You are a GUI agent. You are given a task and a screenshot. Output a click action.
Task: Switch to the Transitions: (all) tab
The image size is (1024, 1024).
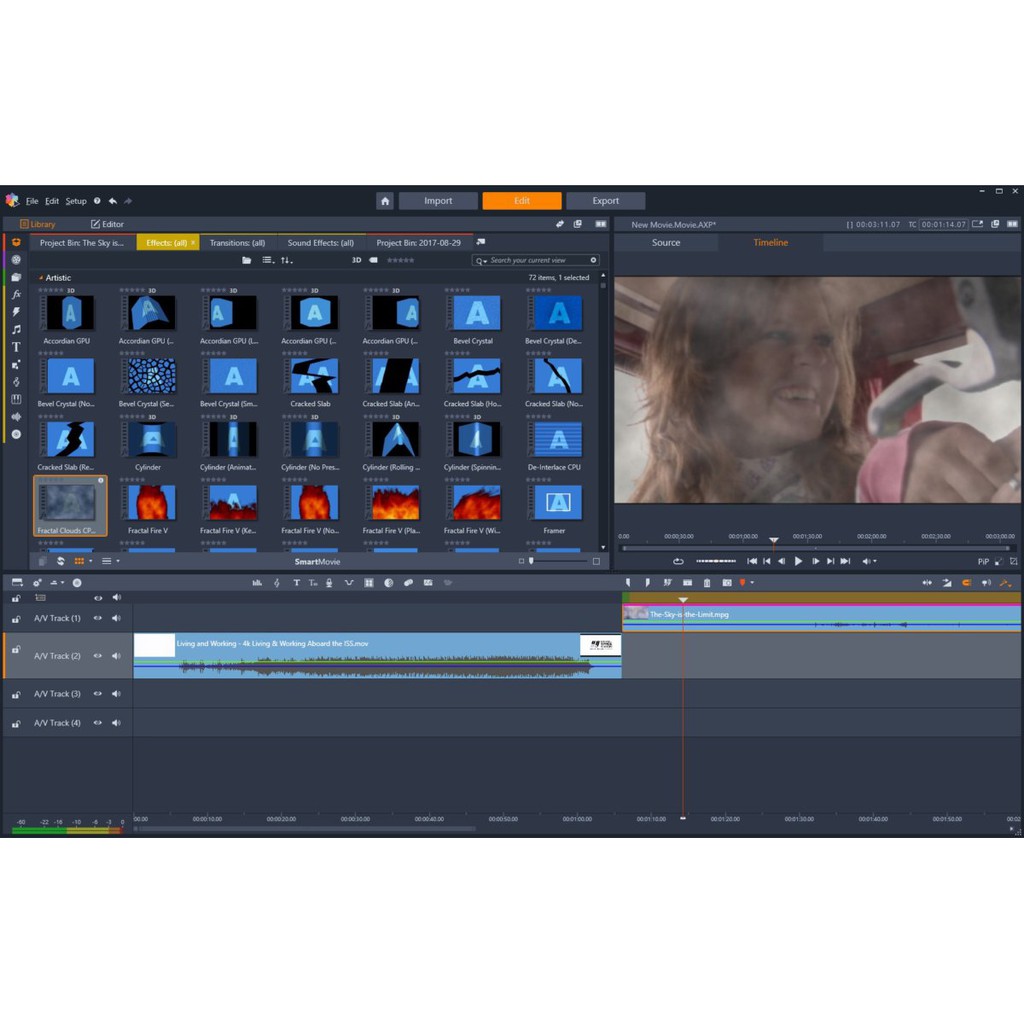pos(237,243)
